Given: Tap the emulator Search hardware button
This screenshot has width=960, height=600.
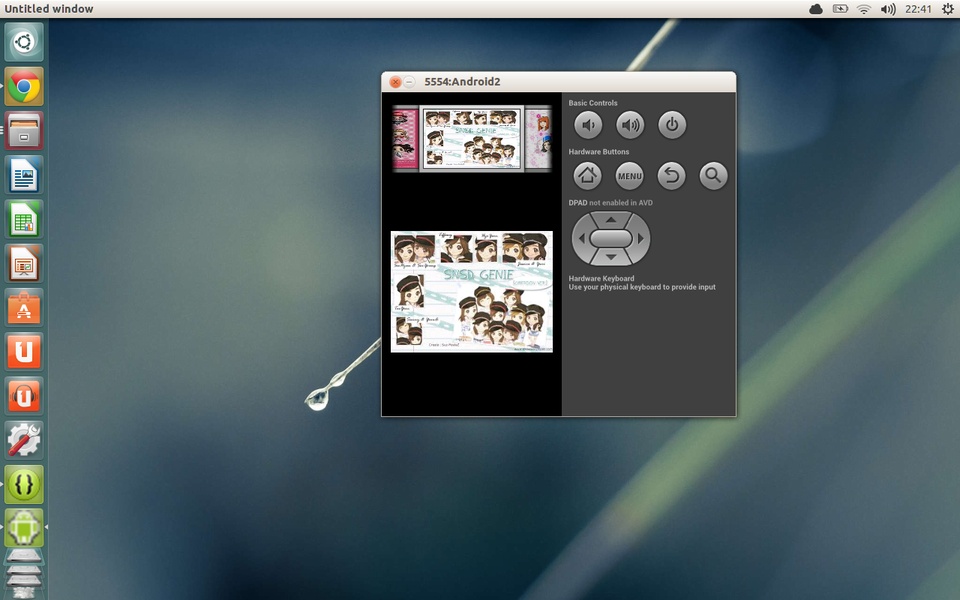Looking at the screenshot, I should point(713,176).
